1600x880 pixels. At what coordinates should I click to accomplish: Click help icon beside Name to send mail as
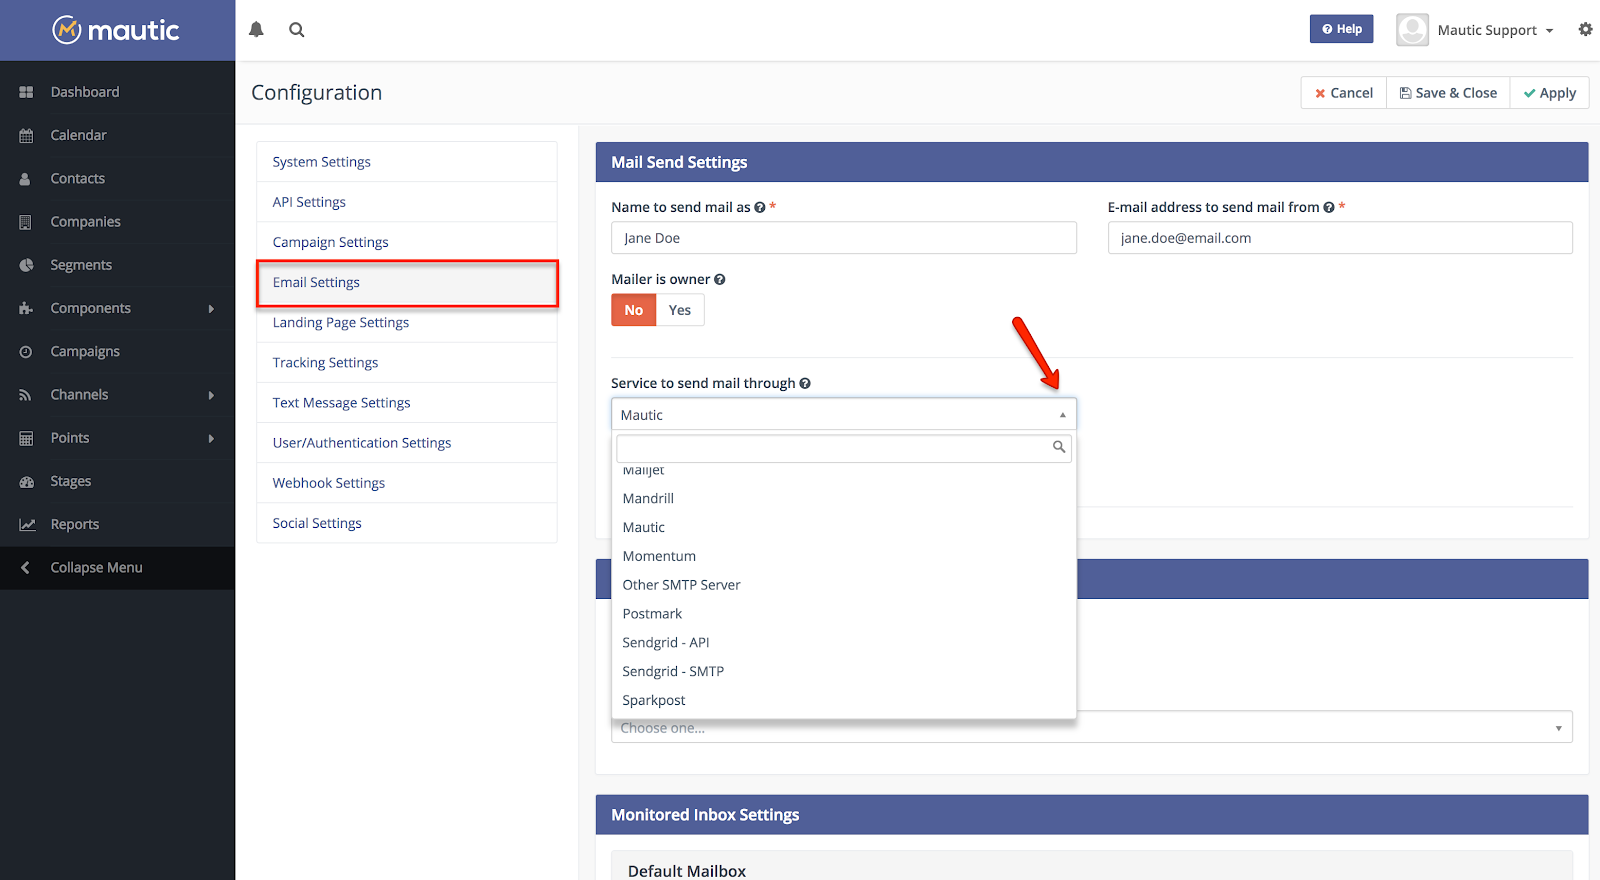click(x=760, y=207)
